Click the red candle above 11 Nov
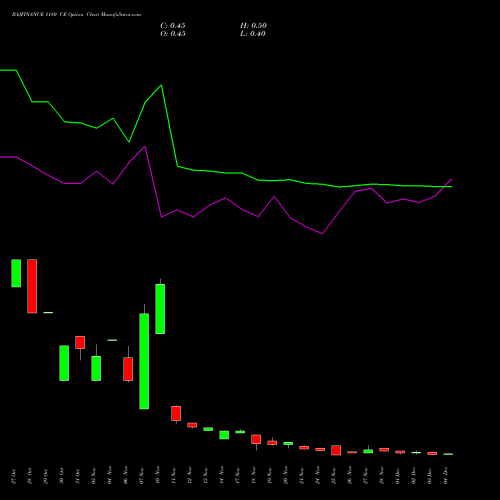500x500 pixels. coord(176,413)
